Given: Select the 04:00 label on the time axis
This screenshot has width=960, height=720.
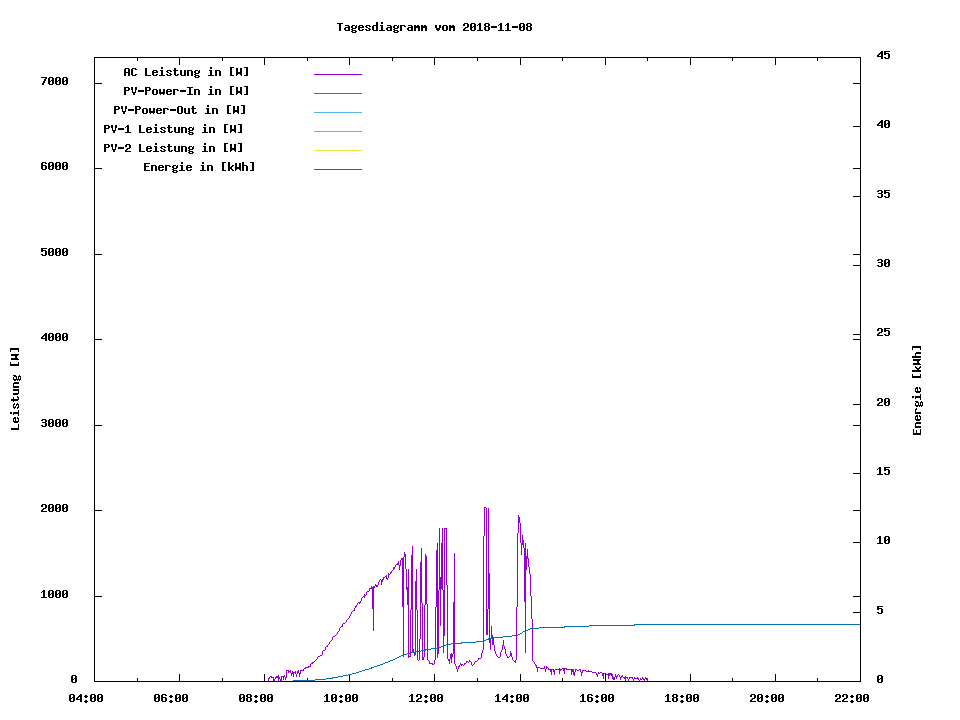Looking at the screenshot, I should tap(86, 699).
